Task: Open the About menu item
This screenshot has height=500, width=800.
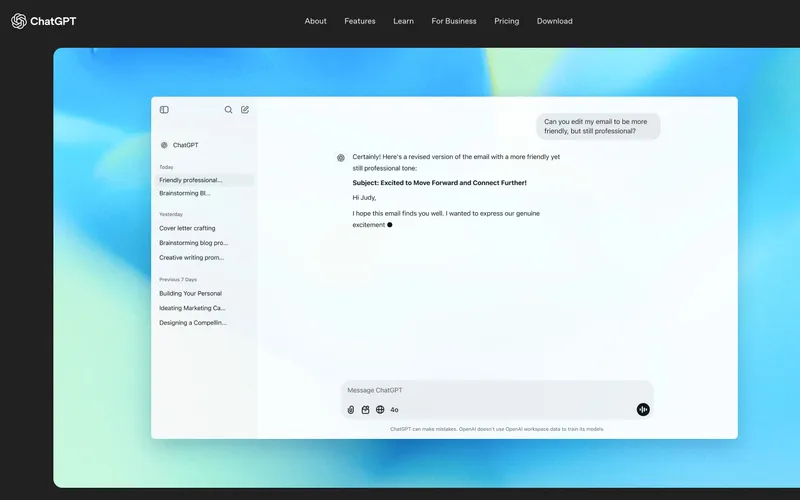Action: click(315, 21)
